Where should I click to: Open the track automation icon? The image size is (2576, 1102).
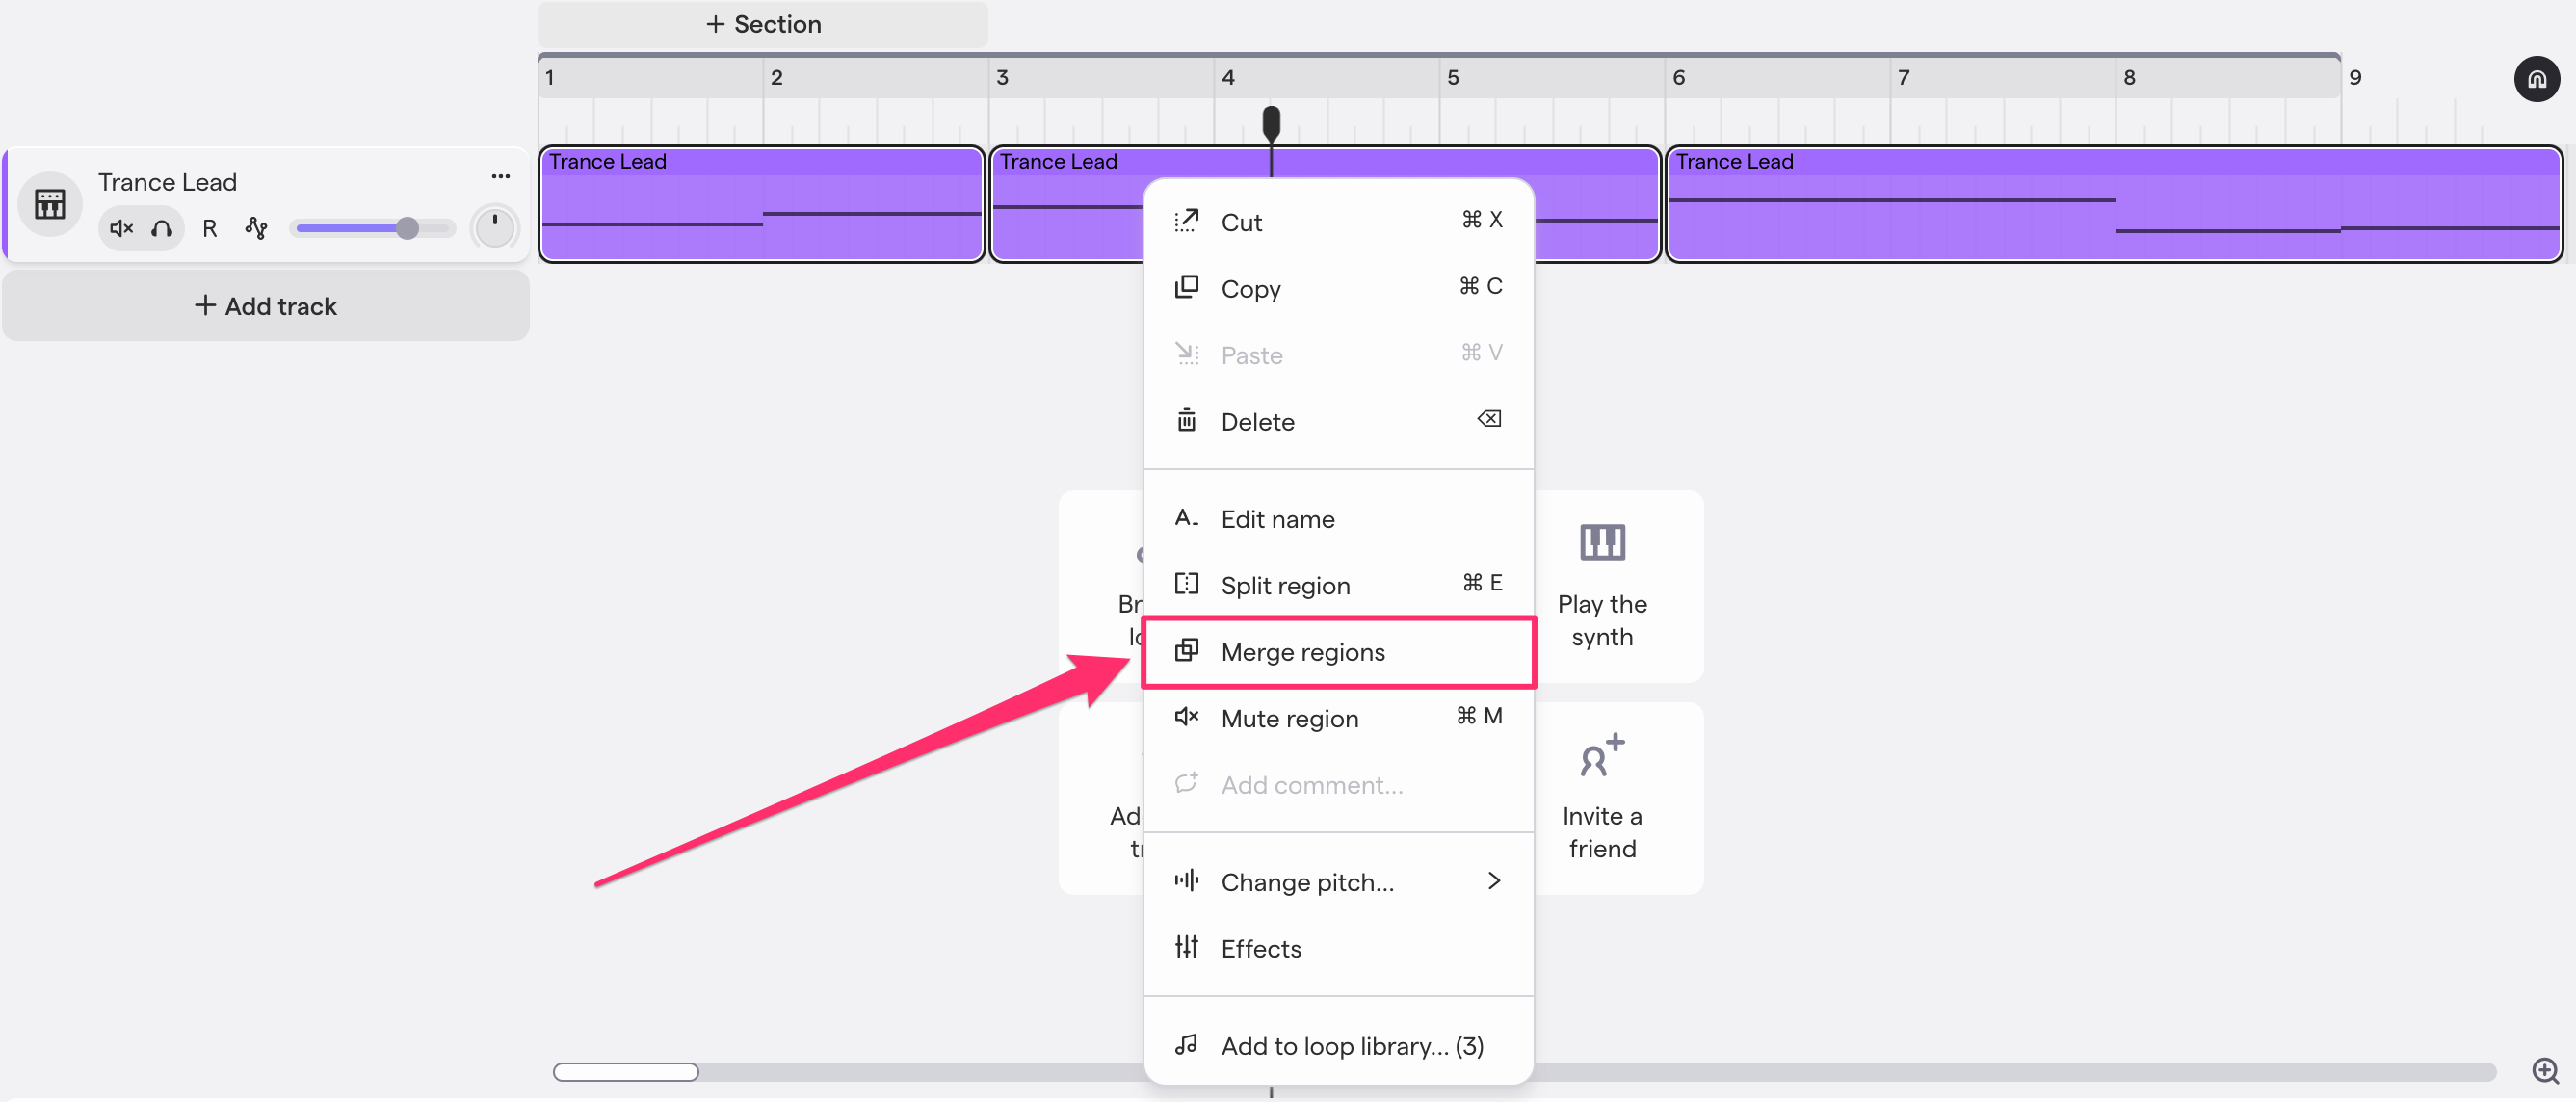pos(256,229)
